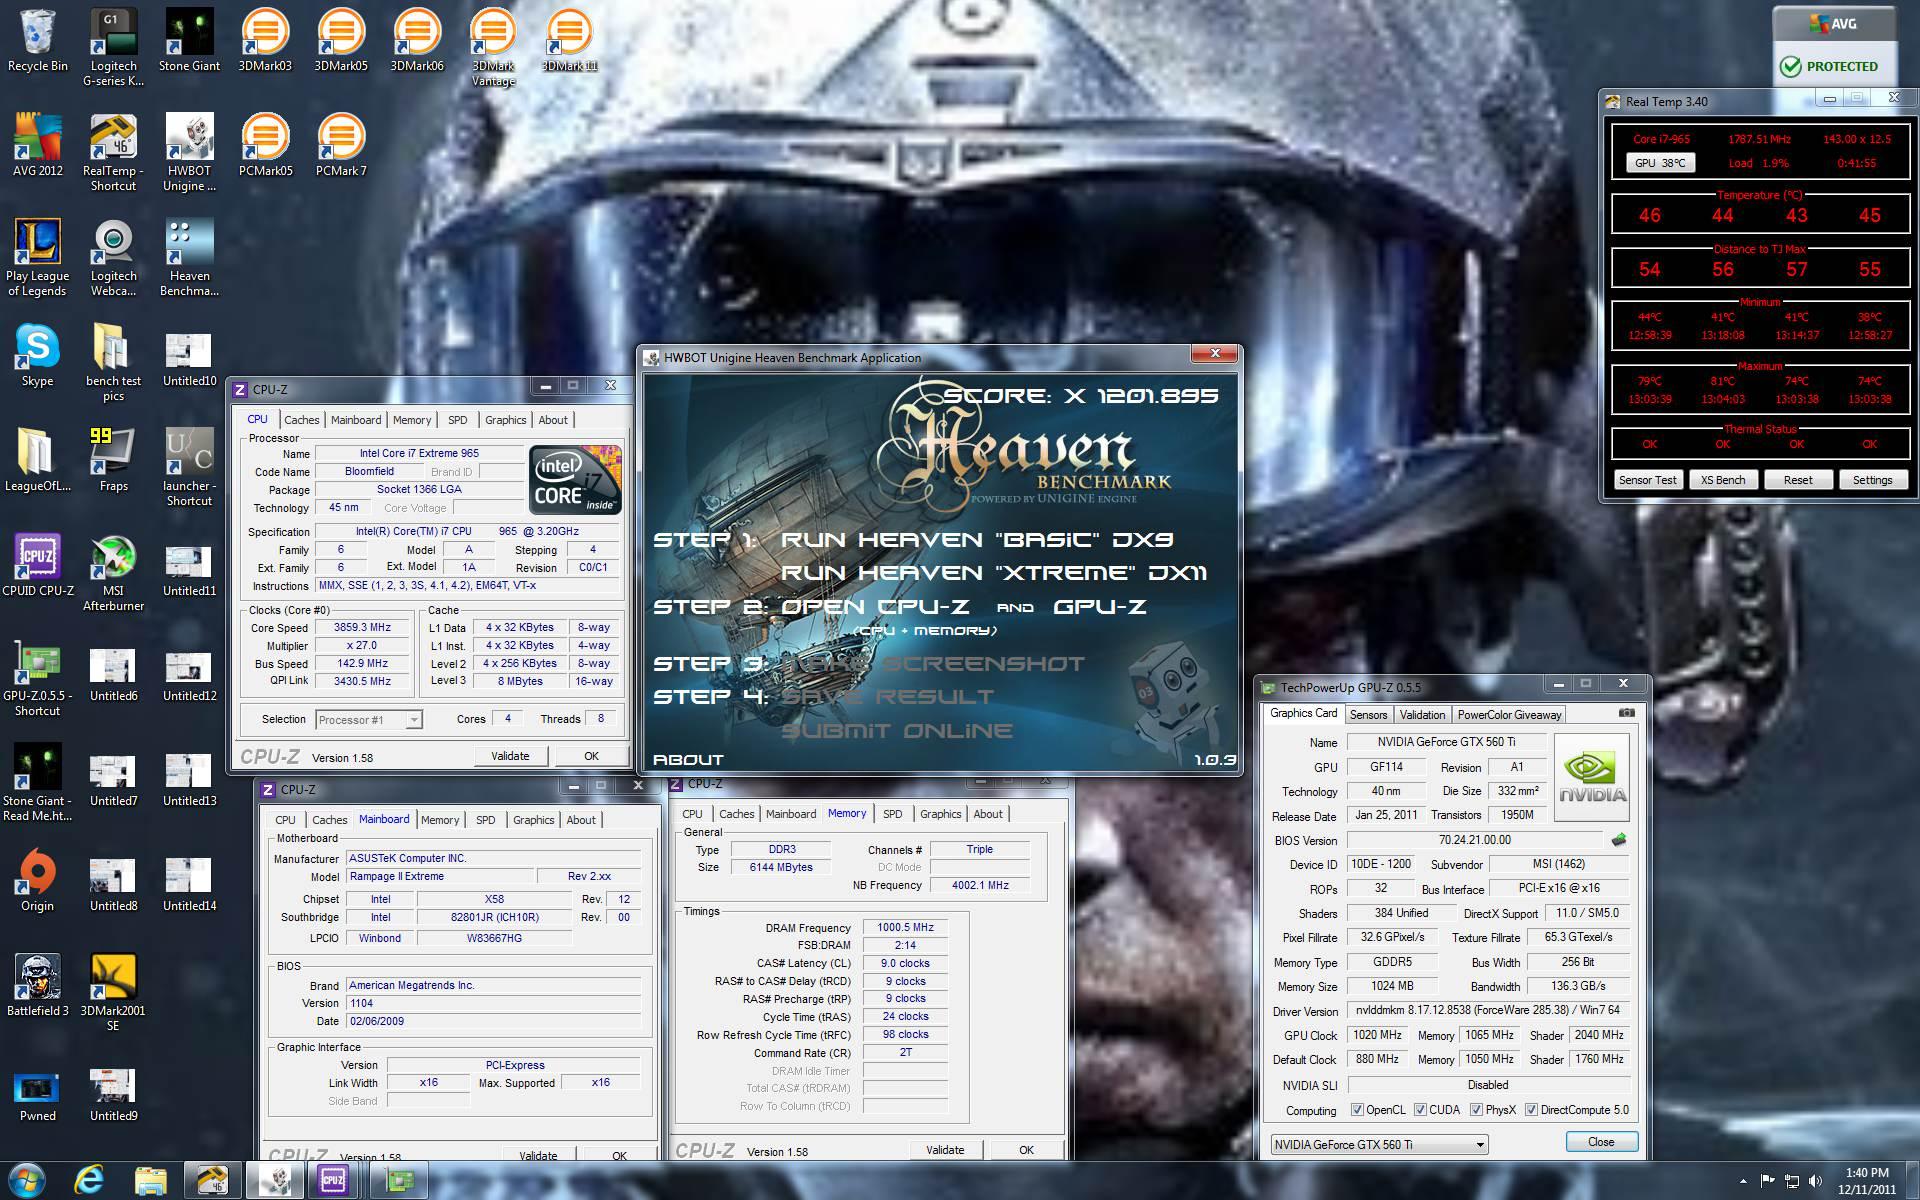Click Sensor Test in Real Temp
The width and height of the screenshot is (1920, 1200).
pyautogui.click(x=1647, y=480)
